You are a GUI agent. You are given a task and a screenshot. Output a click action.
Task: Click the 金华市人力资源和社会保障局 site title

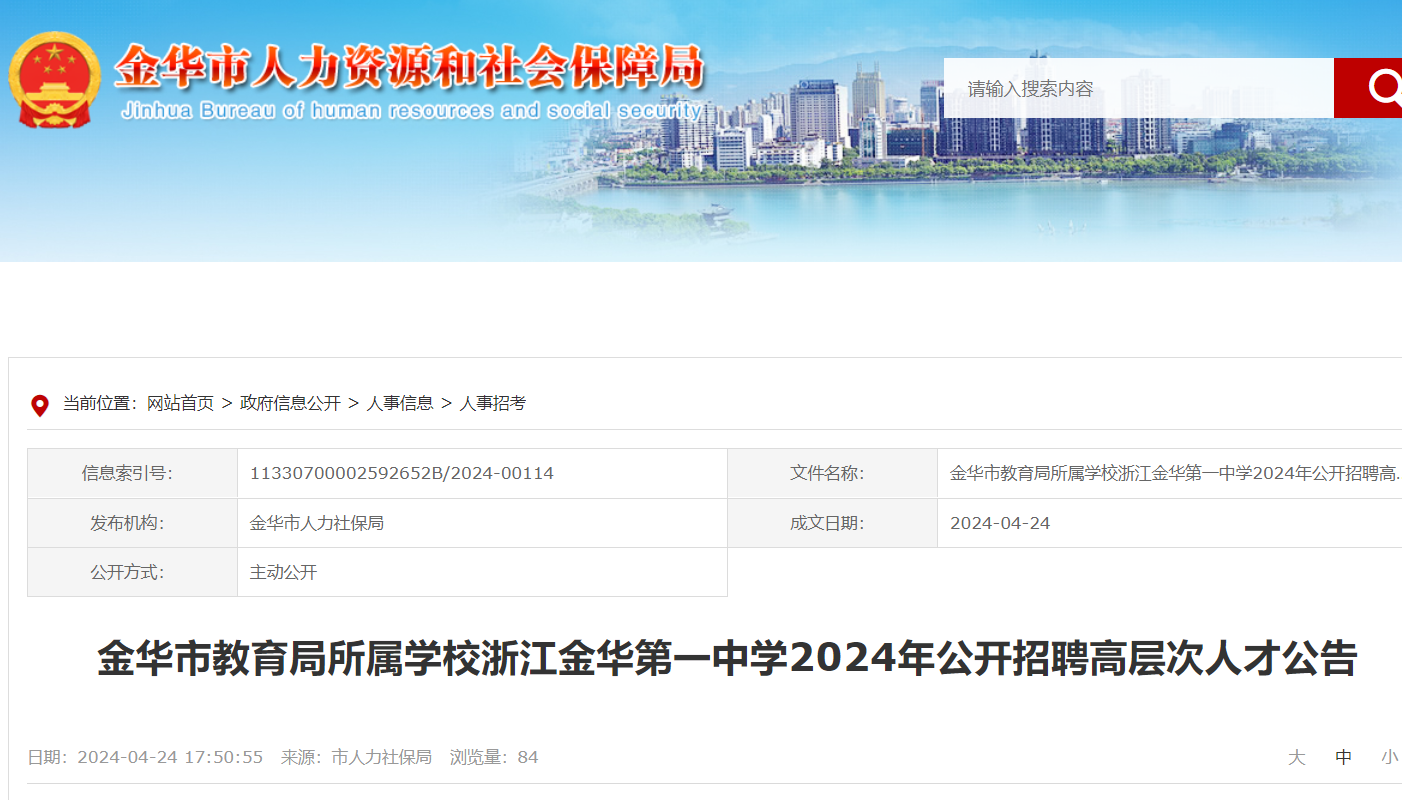tap(409, 67)
